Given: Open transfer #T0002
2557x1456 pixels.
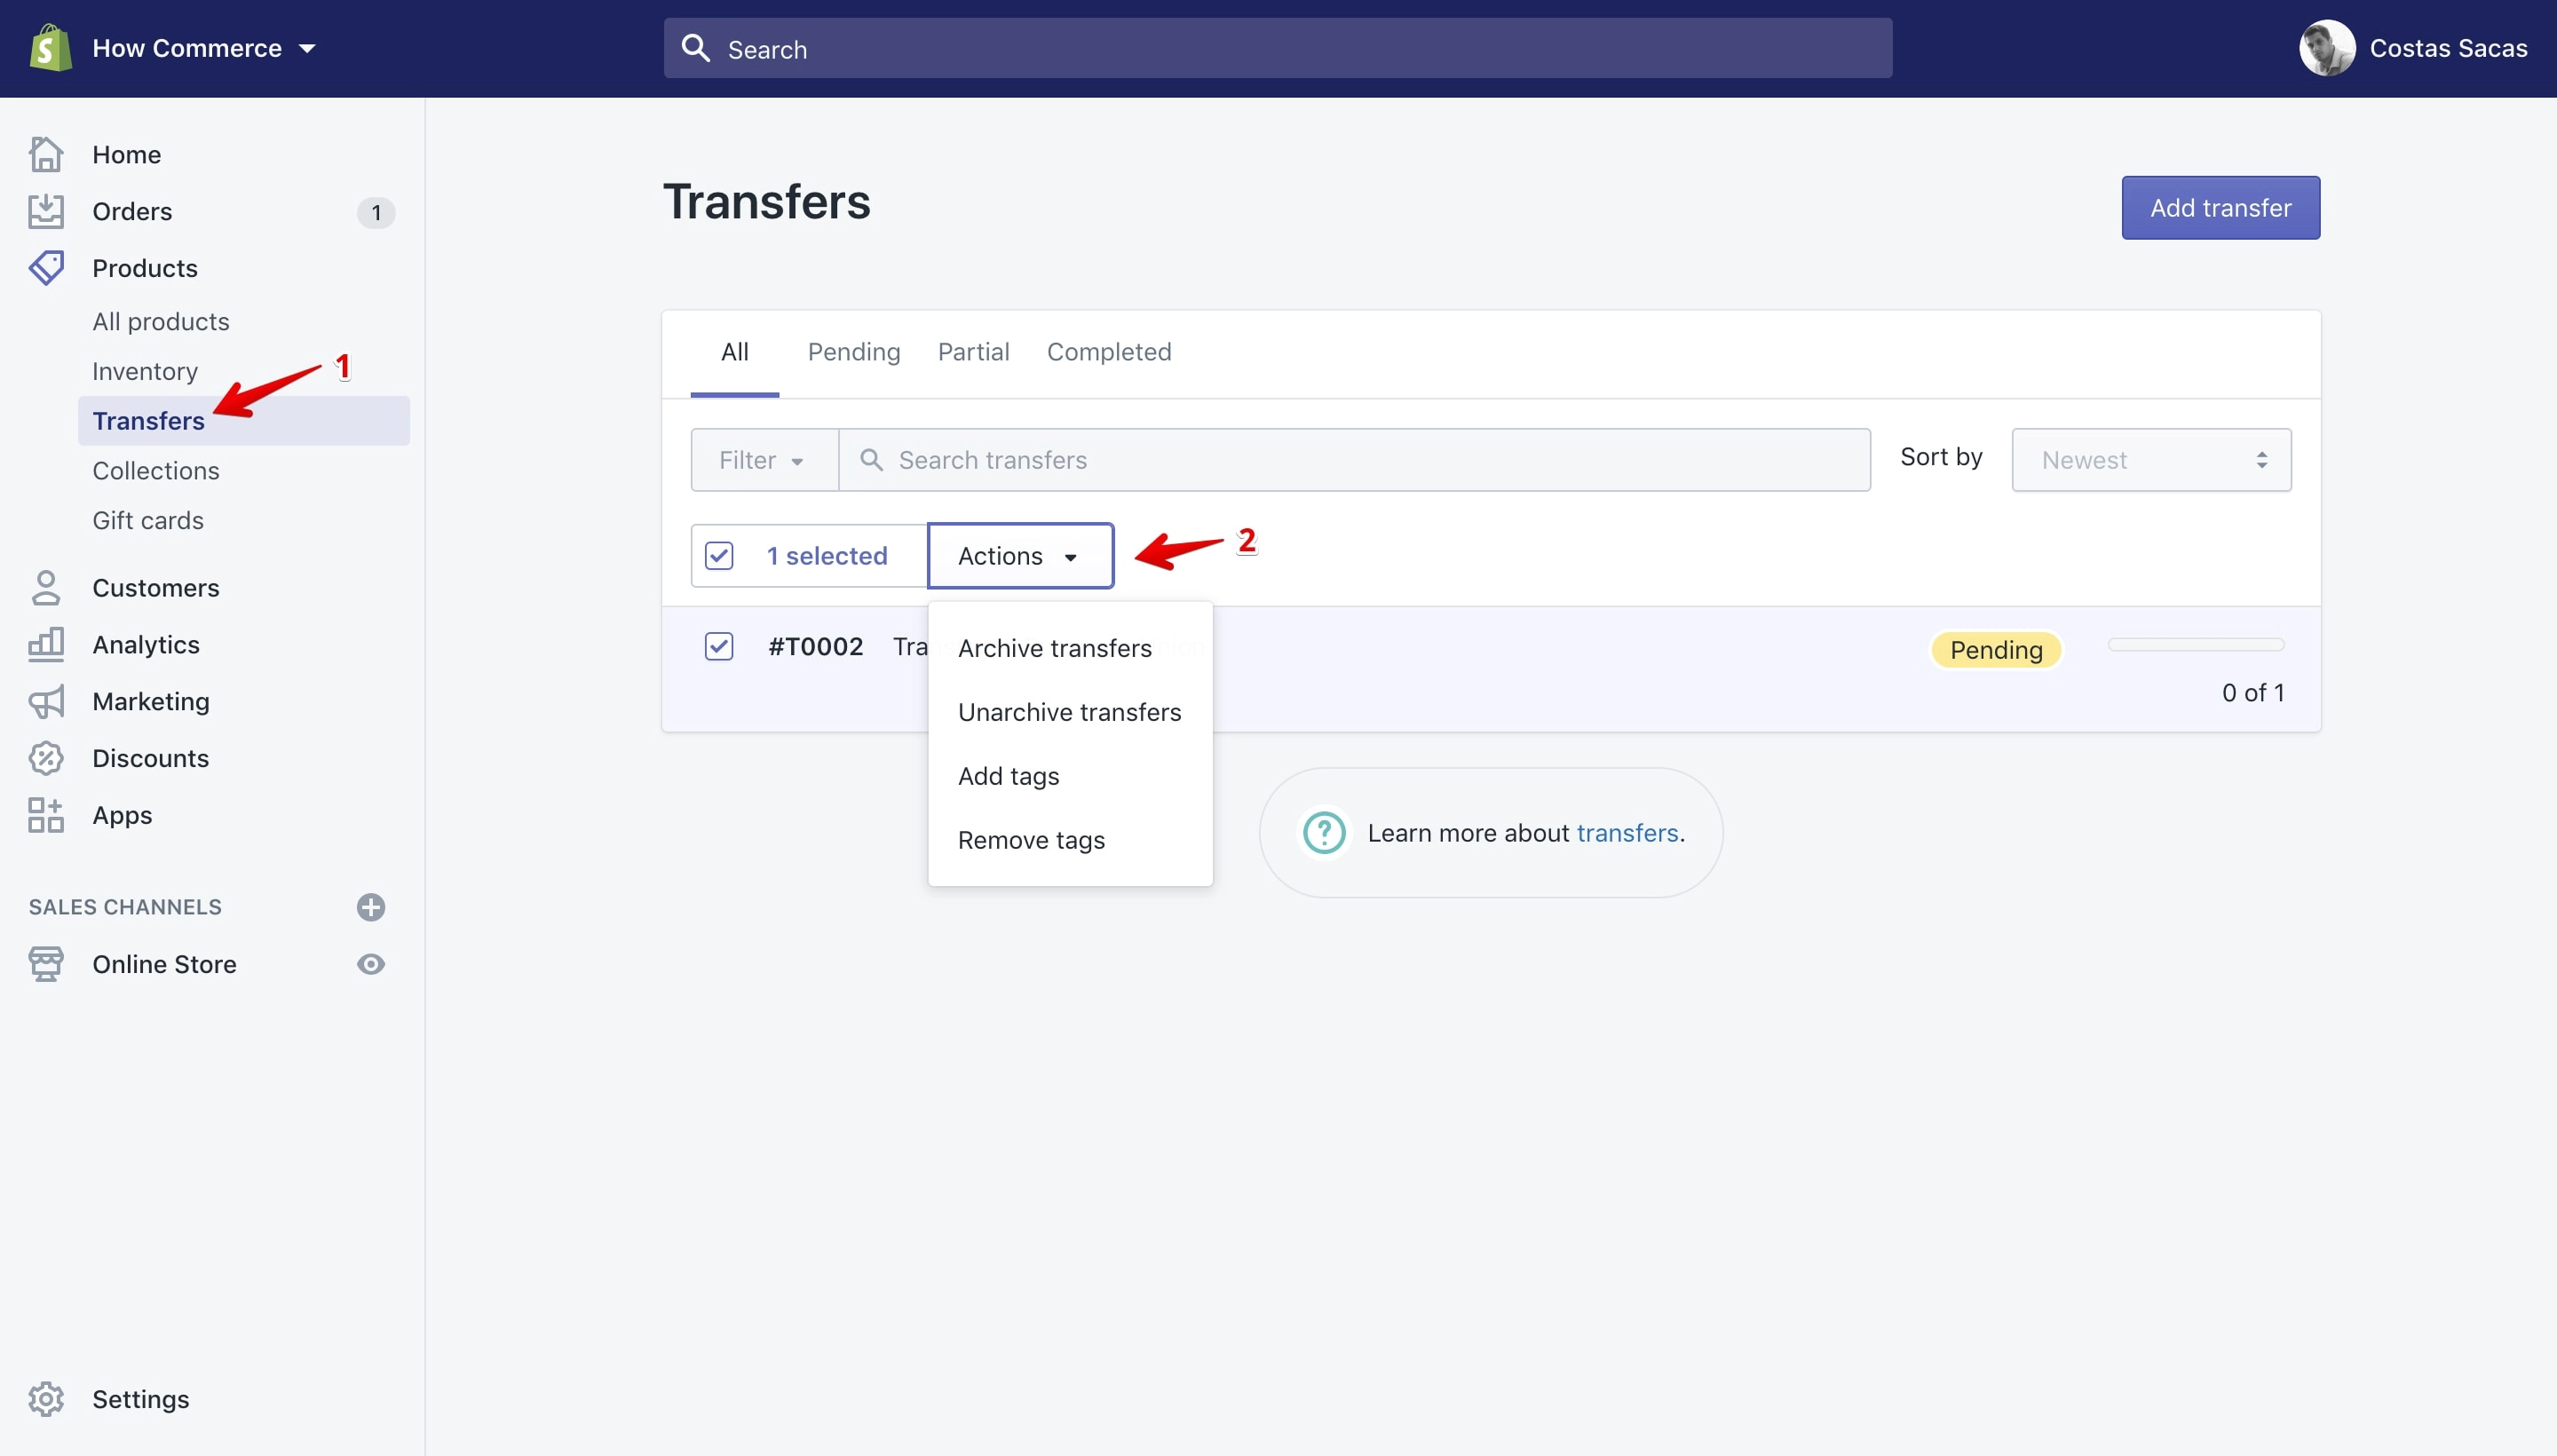Looking at the screenshot, I should pos(816,647).
